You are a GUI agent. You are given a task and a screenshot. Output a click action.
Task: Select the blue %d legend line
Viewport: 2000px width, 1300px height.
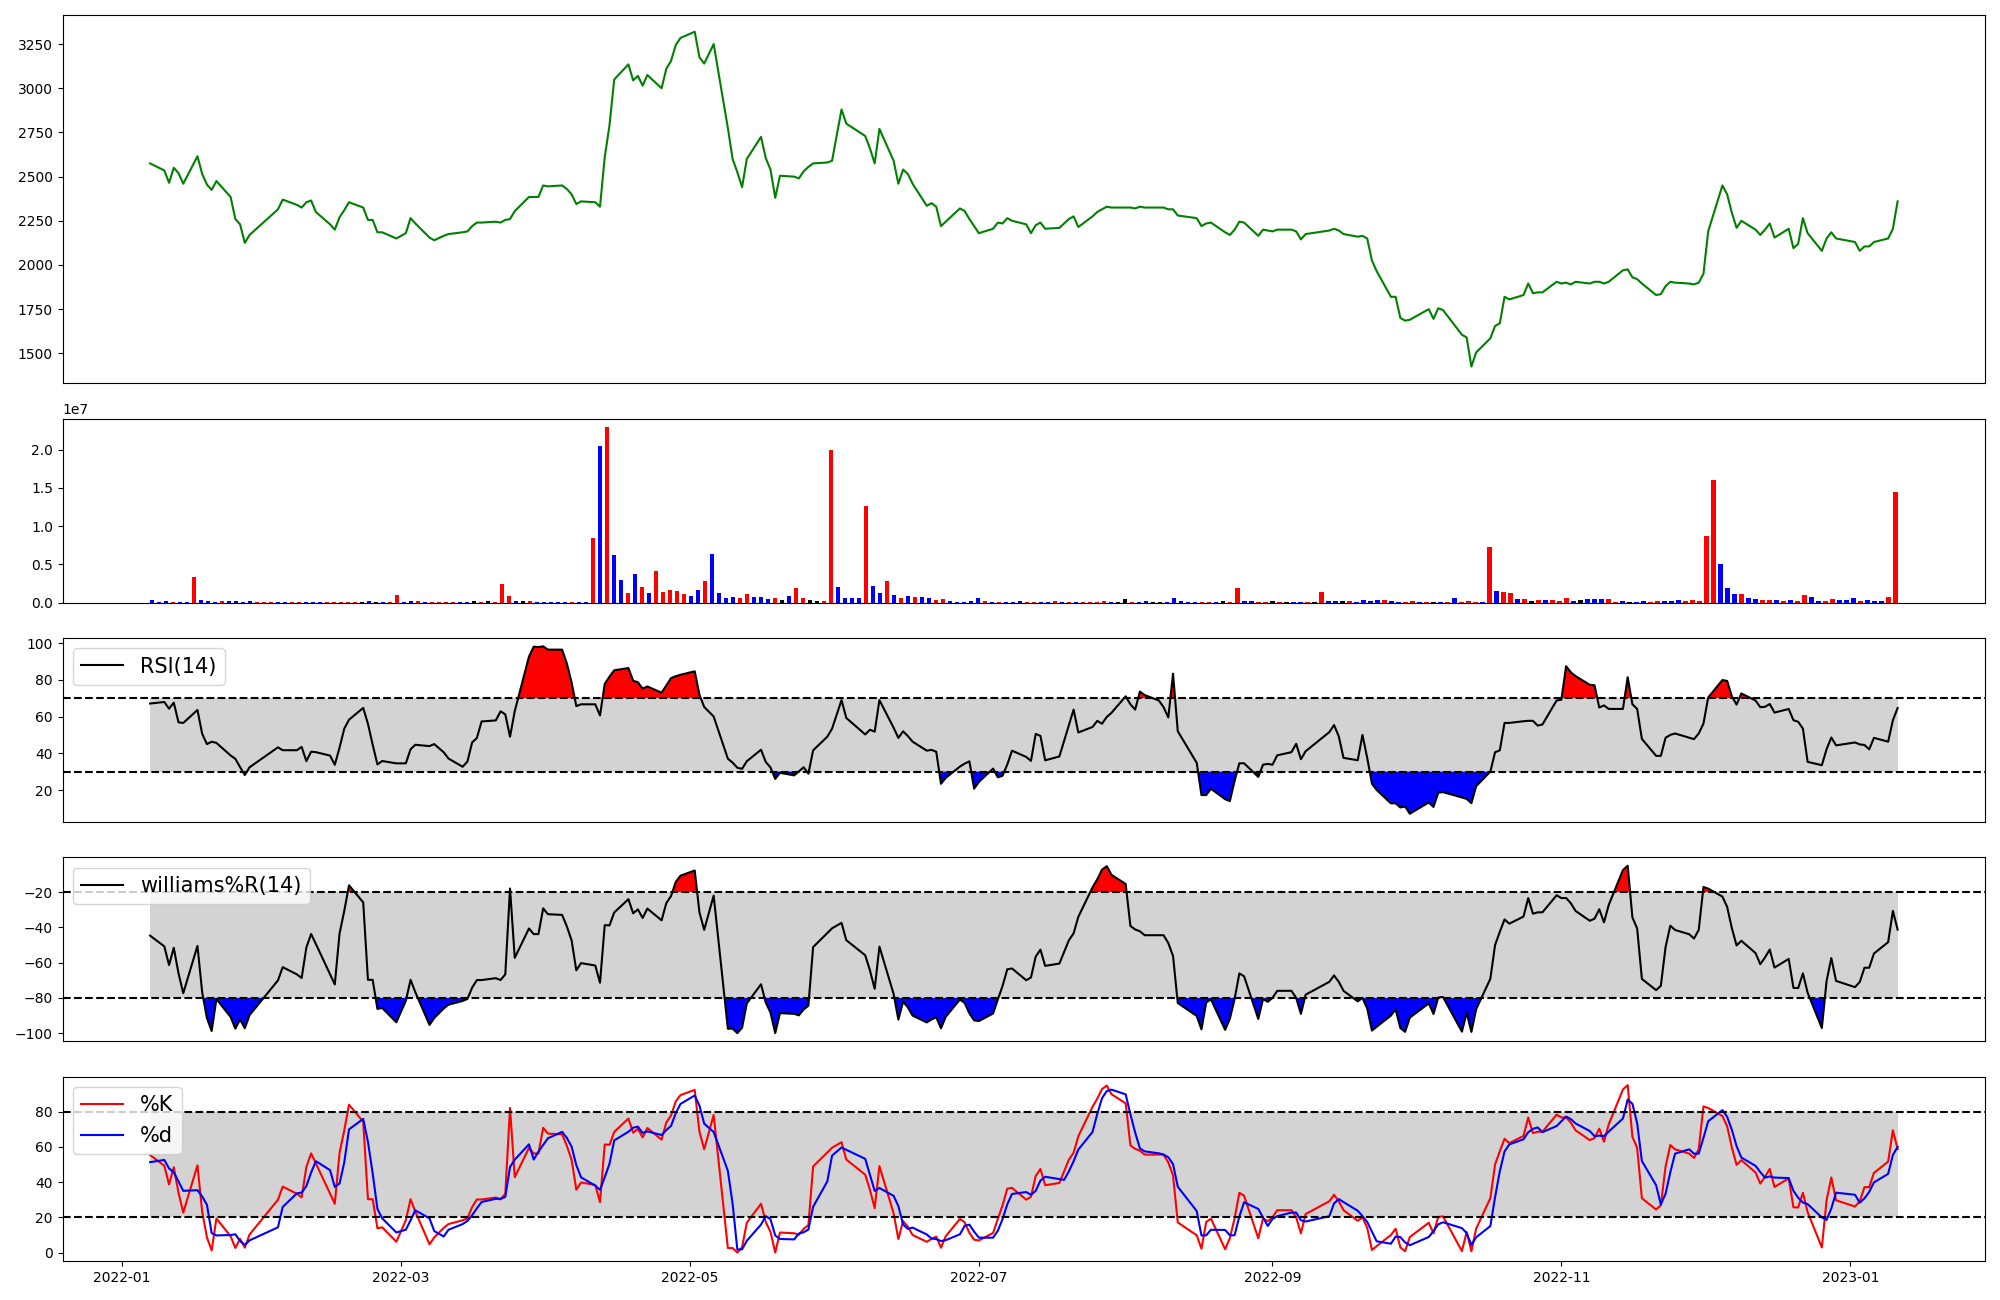(x=102, y=1135)
